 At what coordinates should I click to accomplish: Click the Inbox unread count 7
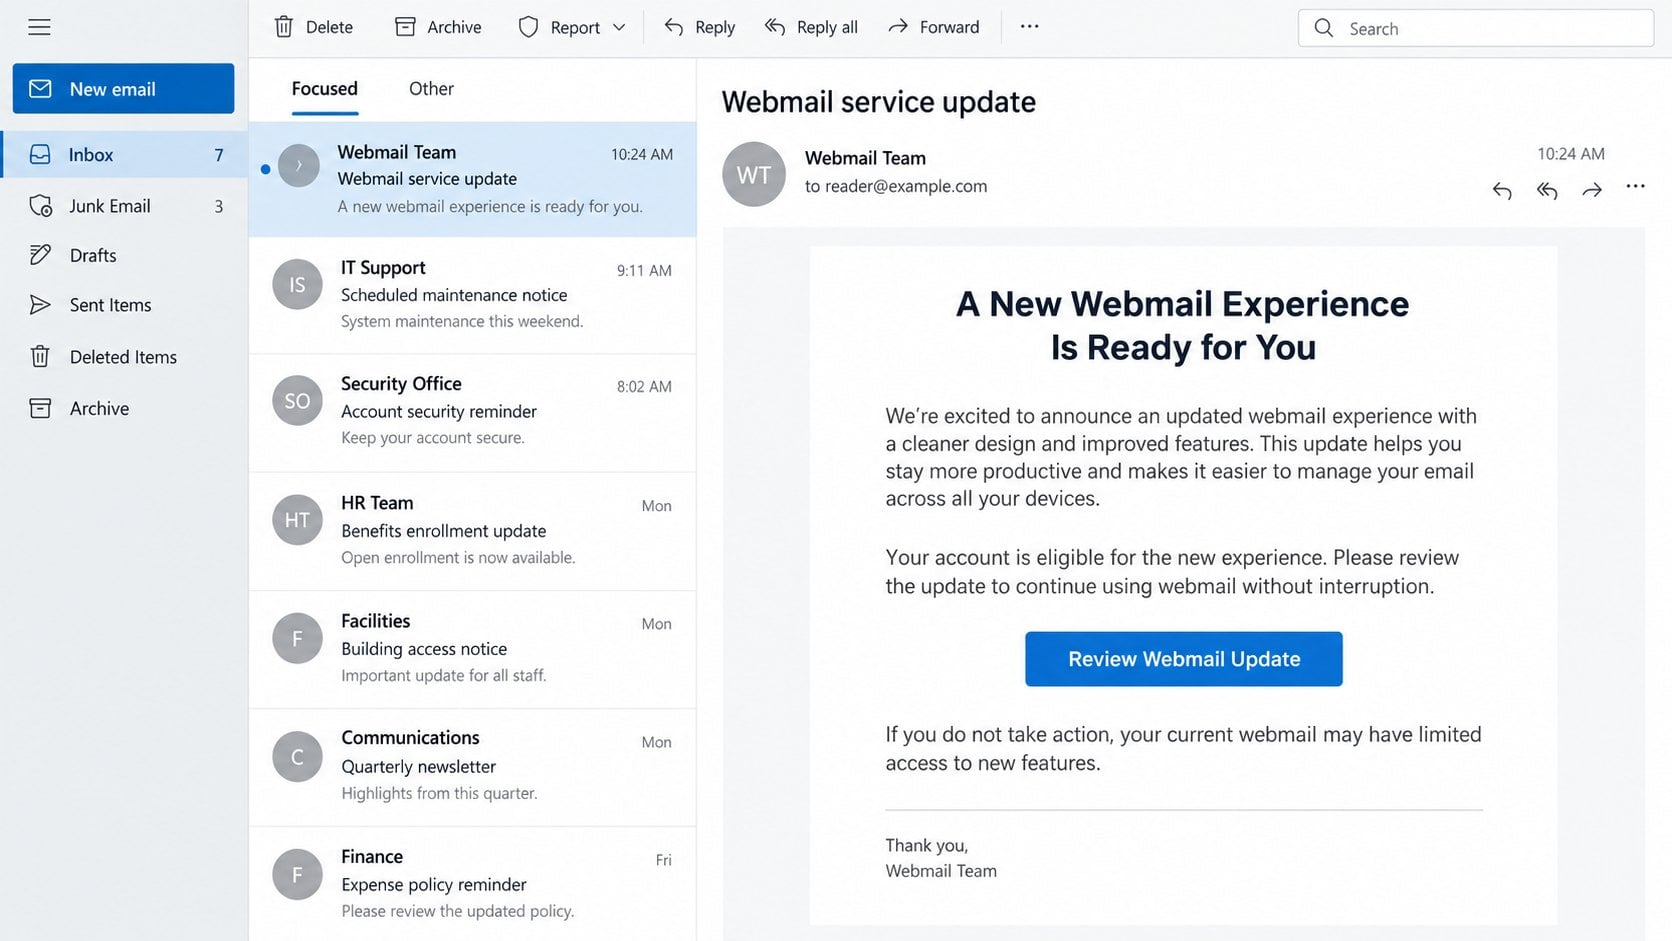(219, 155)
